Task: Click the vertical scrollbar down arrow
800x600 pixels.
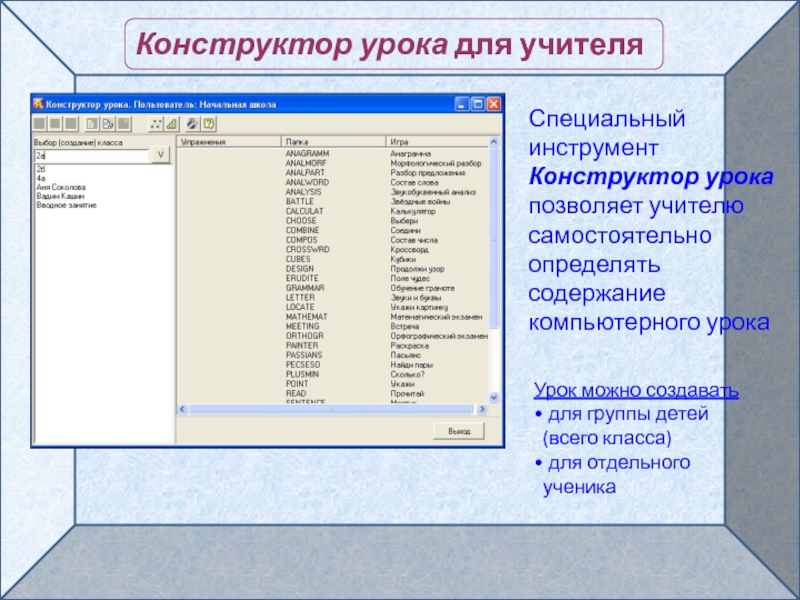Action: tap(494, 398)
